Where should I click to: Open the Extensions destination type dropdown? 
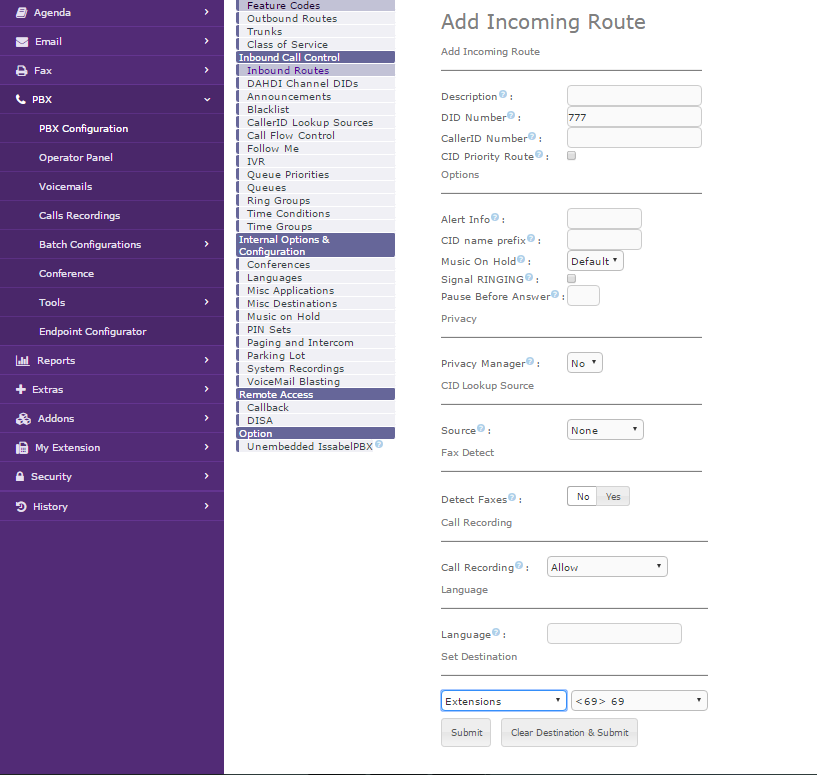504,701
